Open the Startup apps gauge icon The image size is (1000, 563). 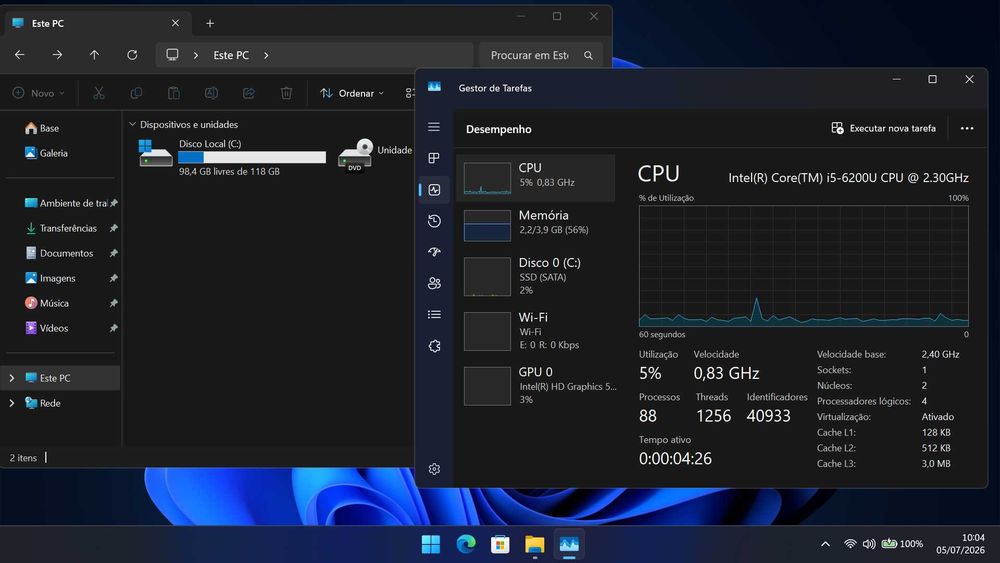pos(434,252)
